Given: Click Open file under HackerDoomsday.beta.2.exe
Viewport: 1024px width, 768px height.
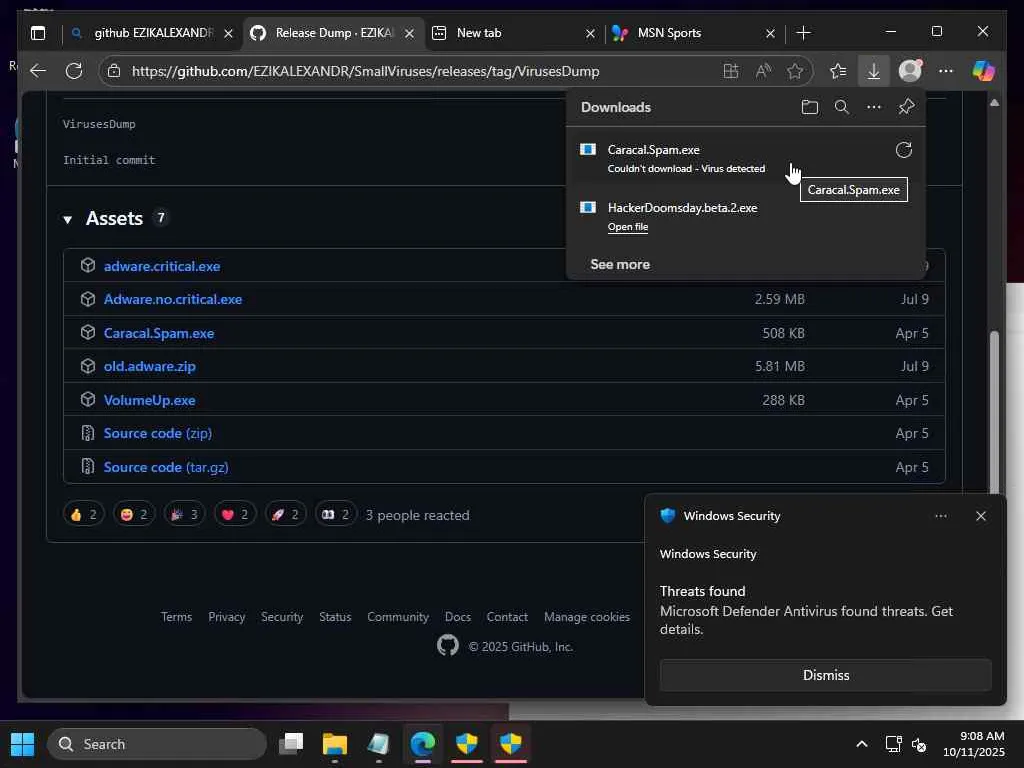Looking at the screenshot, I should coord(628,227).
